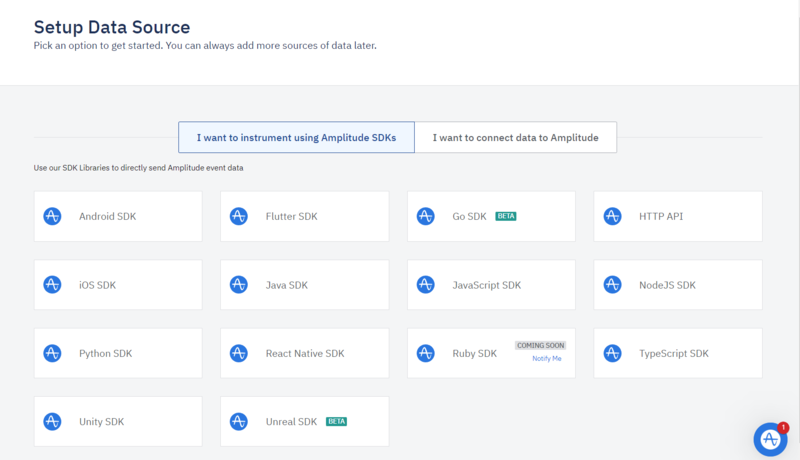The width and height of the screenshot is (800, 460).
Task: Click the Unity SDK Amplitude icon
Action: [x=53, y=422]
